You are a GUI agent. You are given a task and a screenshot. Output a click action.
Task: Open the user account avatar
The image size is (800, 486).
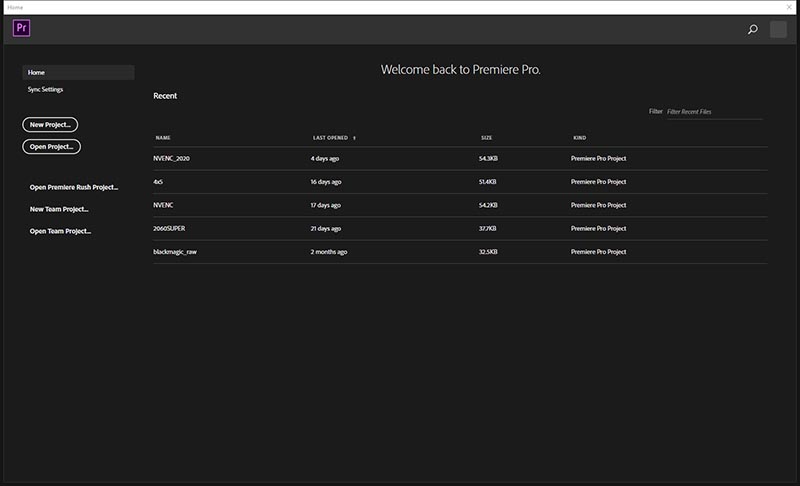pos(778,30)
